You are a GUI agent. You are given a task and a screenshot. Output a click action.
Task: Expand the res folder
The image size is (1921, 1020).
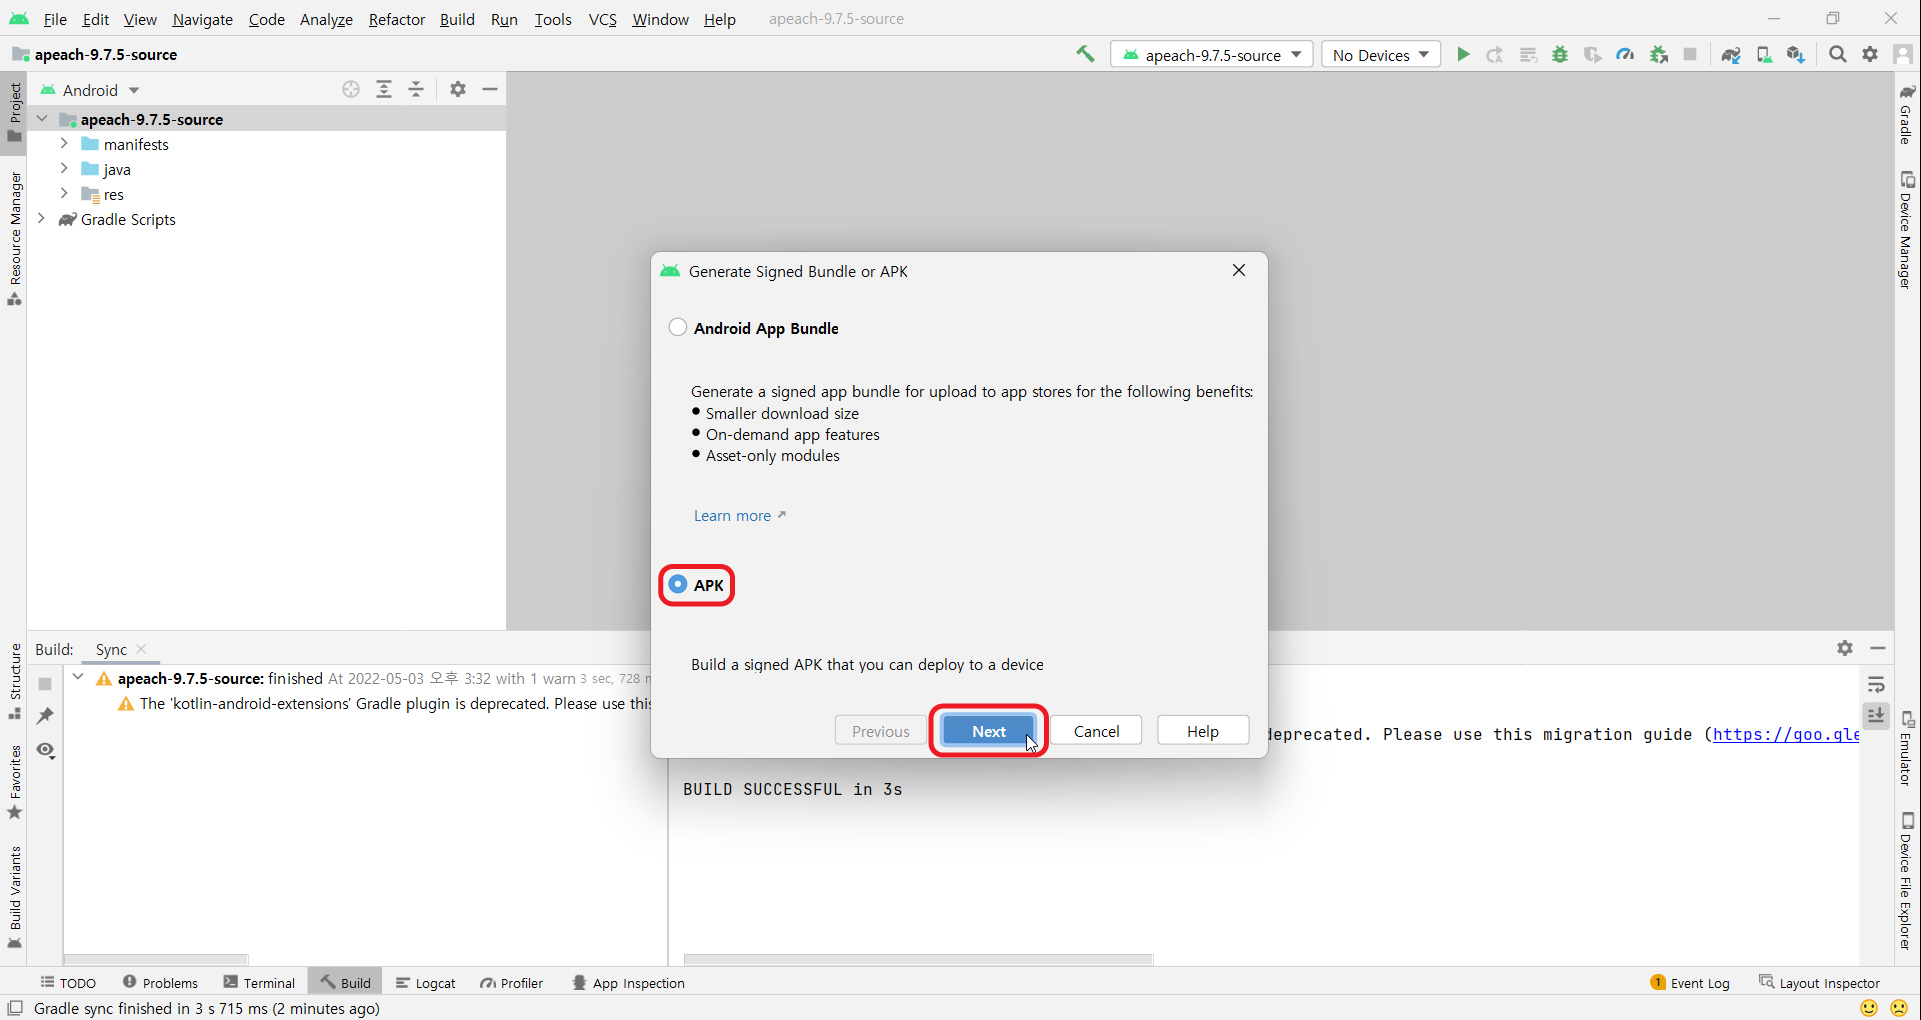click(x=64, y=193)
